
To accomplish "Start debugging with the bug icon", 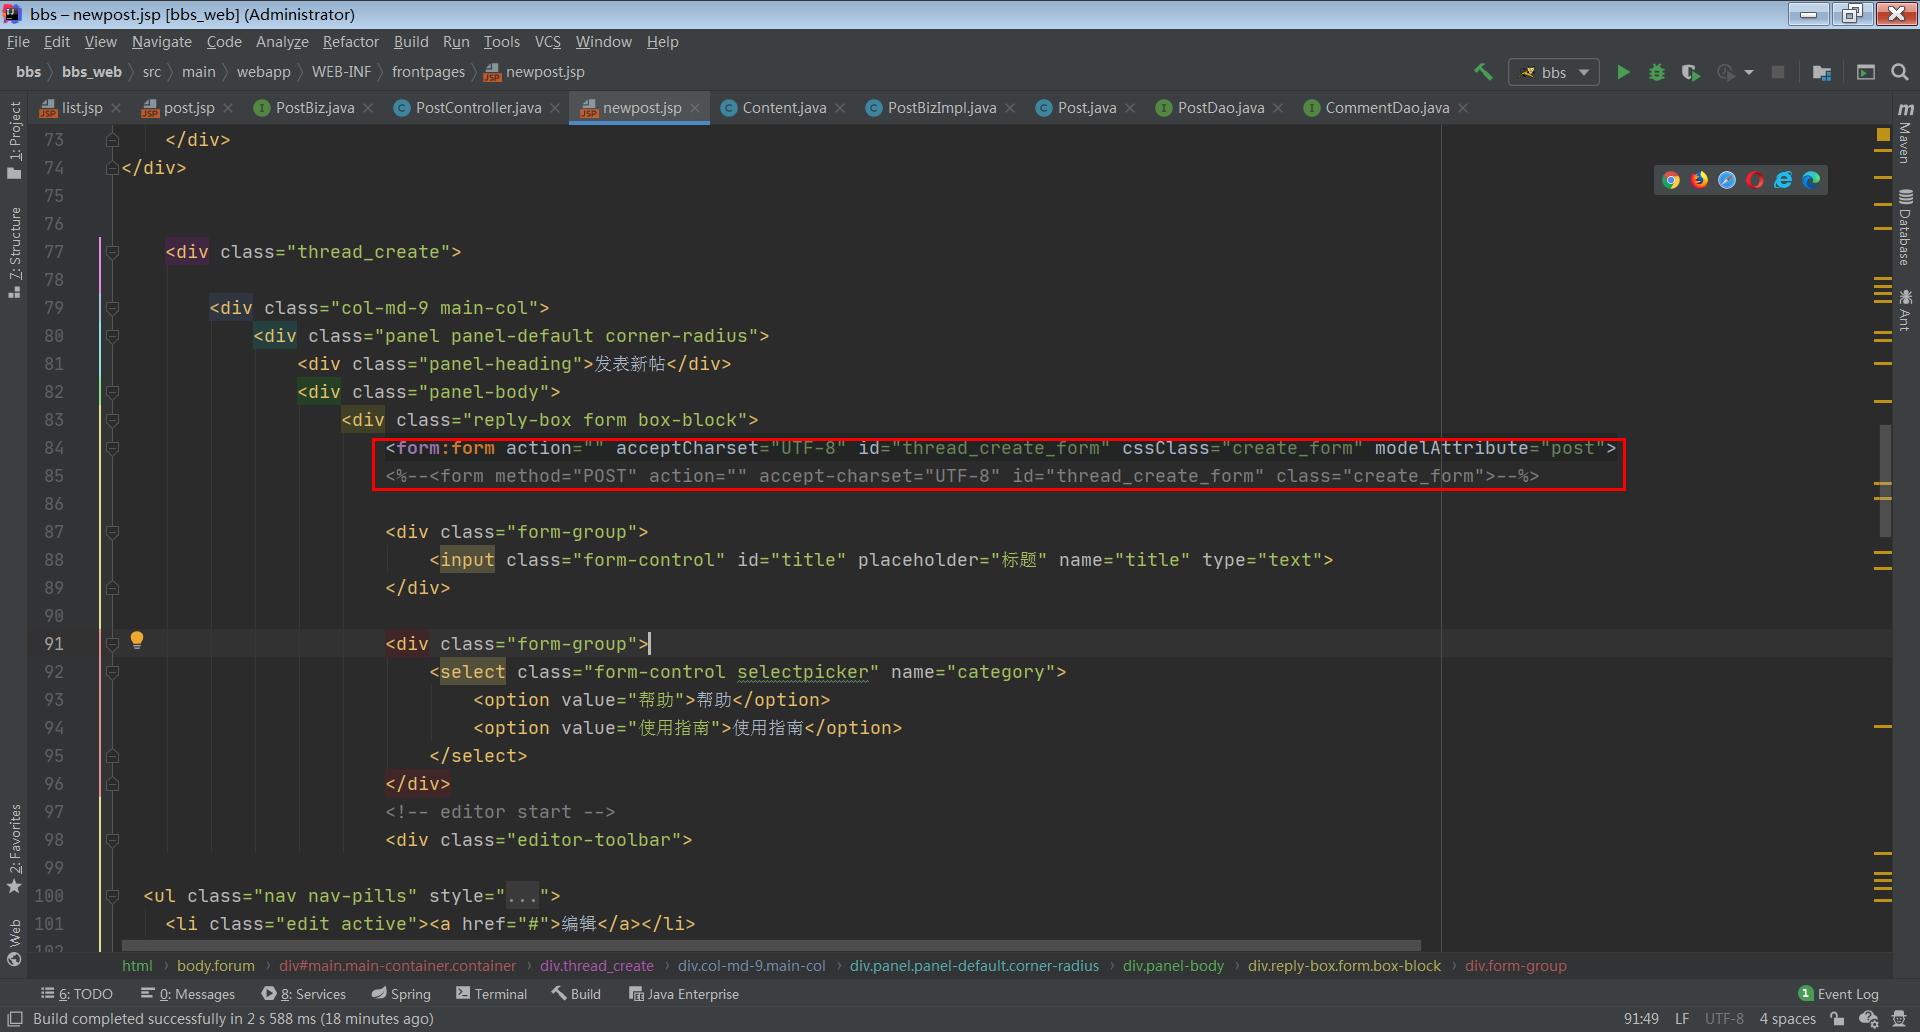I will point(1657,72).
